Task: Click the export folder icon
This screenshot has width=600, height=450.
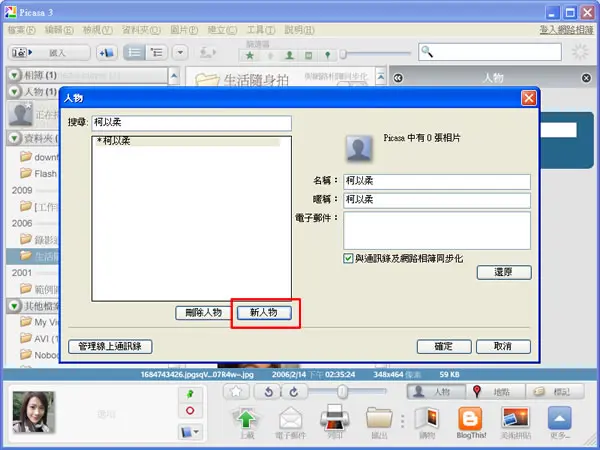Action: coord(379,419)
